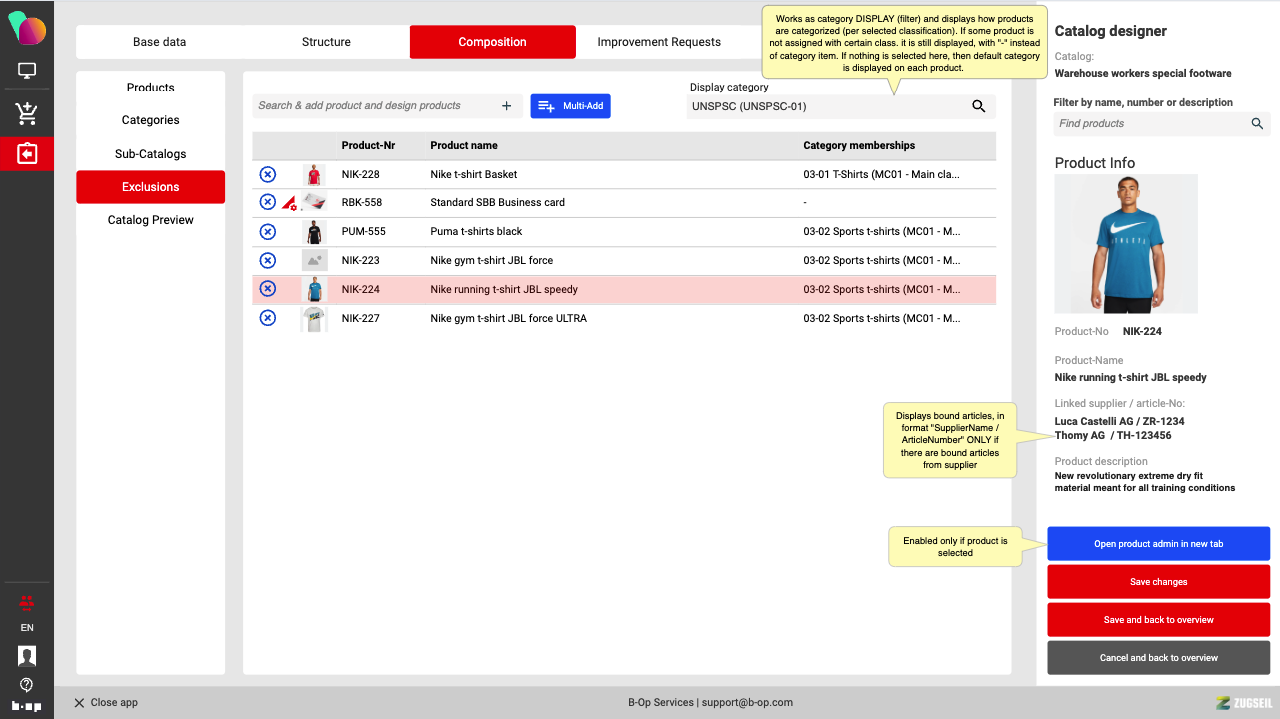The width and height of the screenshot is (1280, 719).
Task: Select Sub-Catalogs in the side menu
Action: click(150, 154)
